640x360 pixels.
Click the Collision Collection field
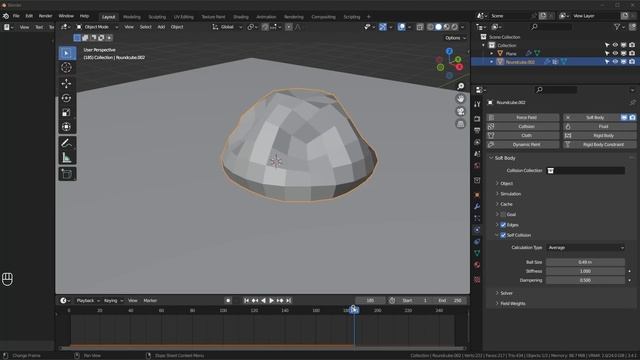(x=585, y=171)
